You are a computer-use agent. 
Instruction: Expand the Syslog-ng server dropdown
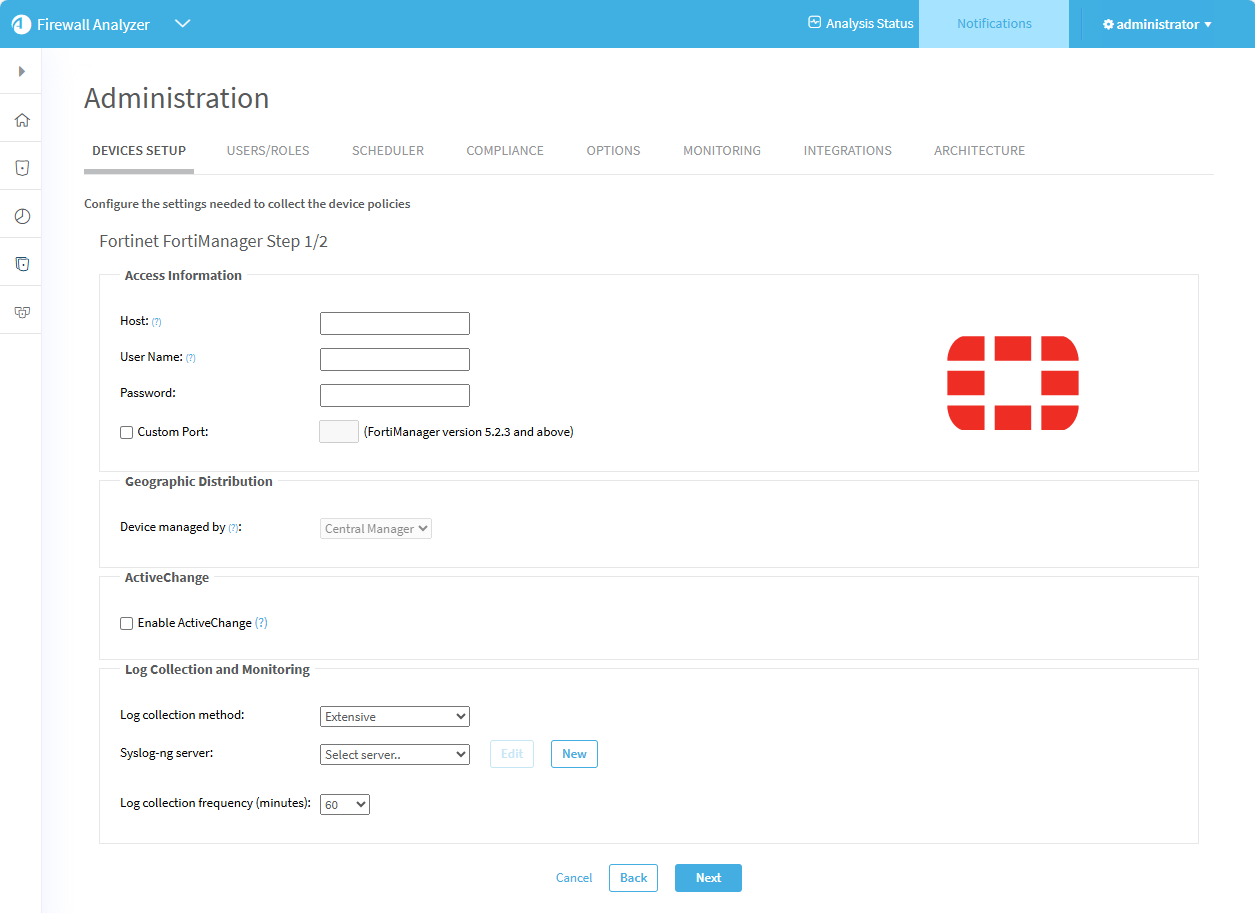click(x=394, y=755)
